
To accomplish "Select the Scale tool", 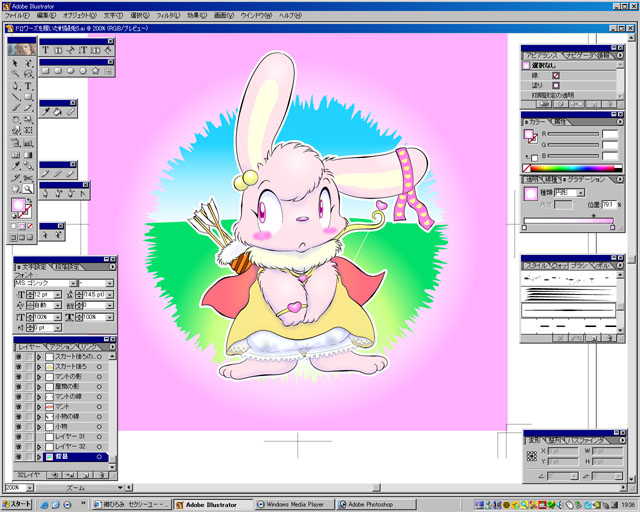I will (x=28, y=120).
